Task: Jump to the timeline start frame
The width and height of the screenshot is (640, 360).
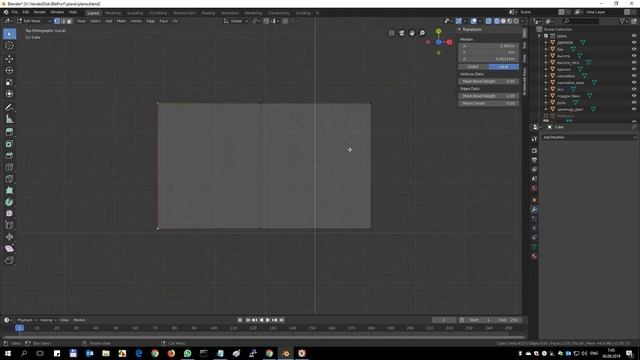Action: click(248, 320)
